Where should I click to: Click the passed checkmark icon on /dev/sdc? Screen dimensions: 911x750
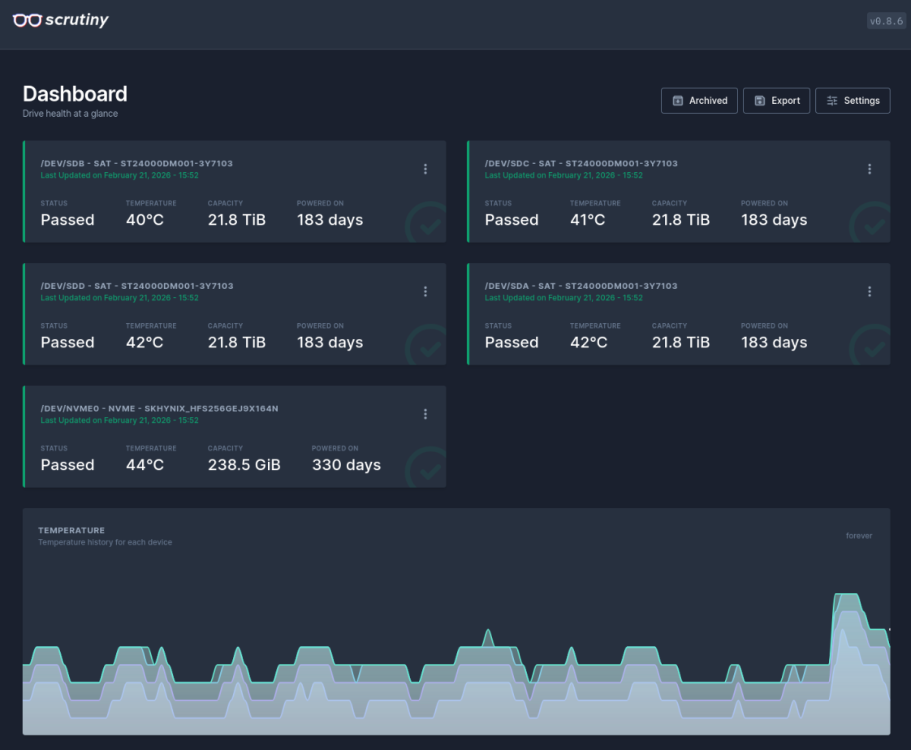coord(872,225)
